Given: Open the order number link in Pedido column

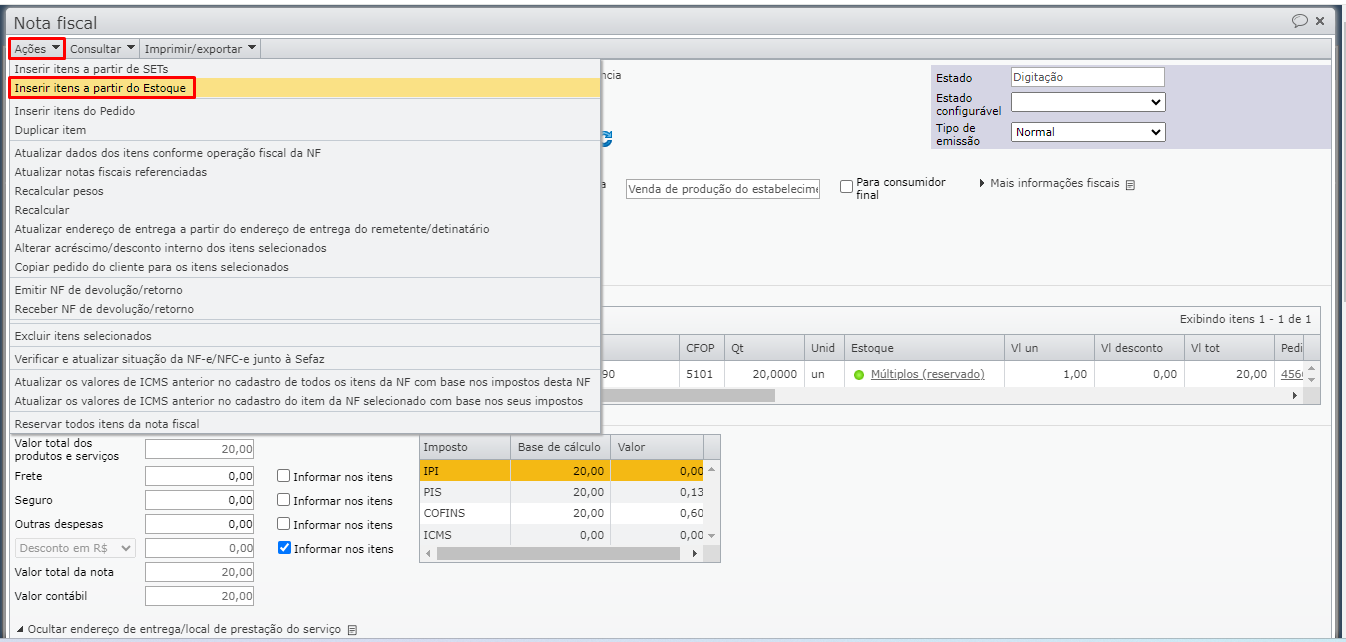Looking at the screenshot, I should tap(1291, 374).
